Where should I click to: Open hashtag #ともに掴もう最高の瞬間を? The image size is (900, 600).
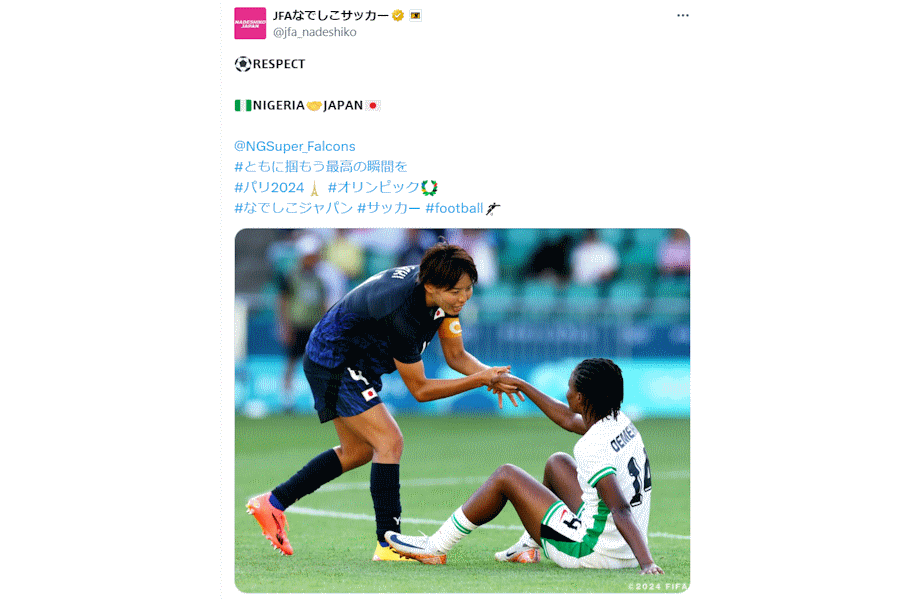coord(321,167)
